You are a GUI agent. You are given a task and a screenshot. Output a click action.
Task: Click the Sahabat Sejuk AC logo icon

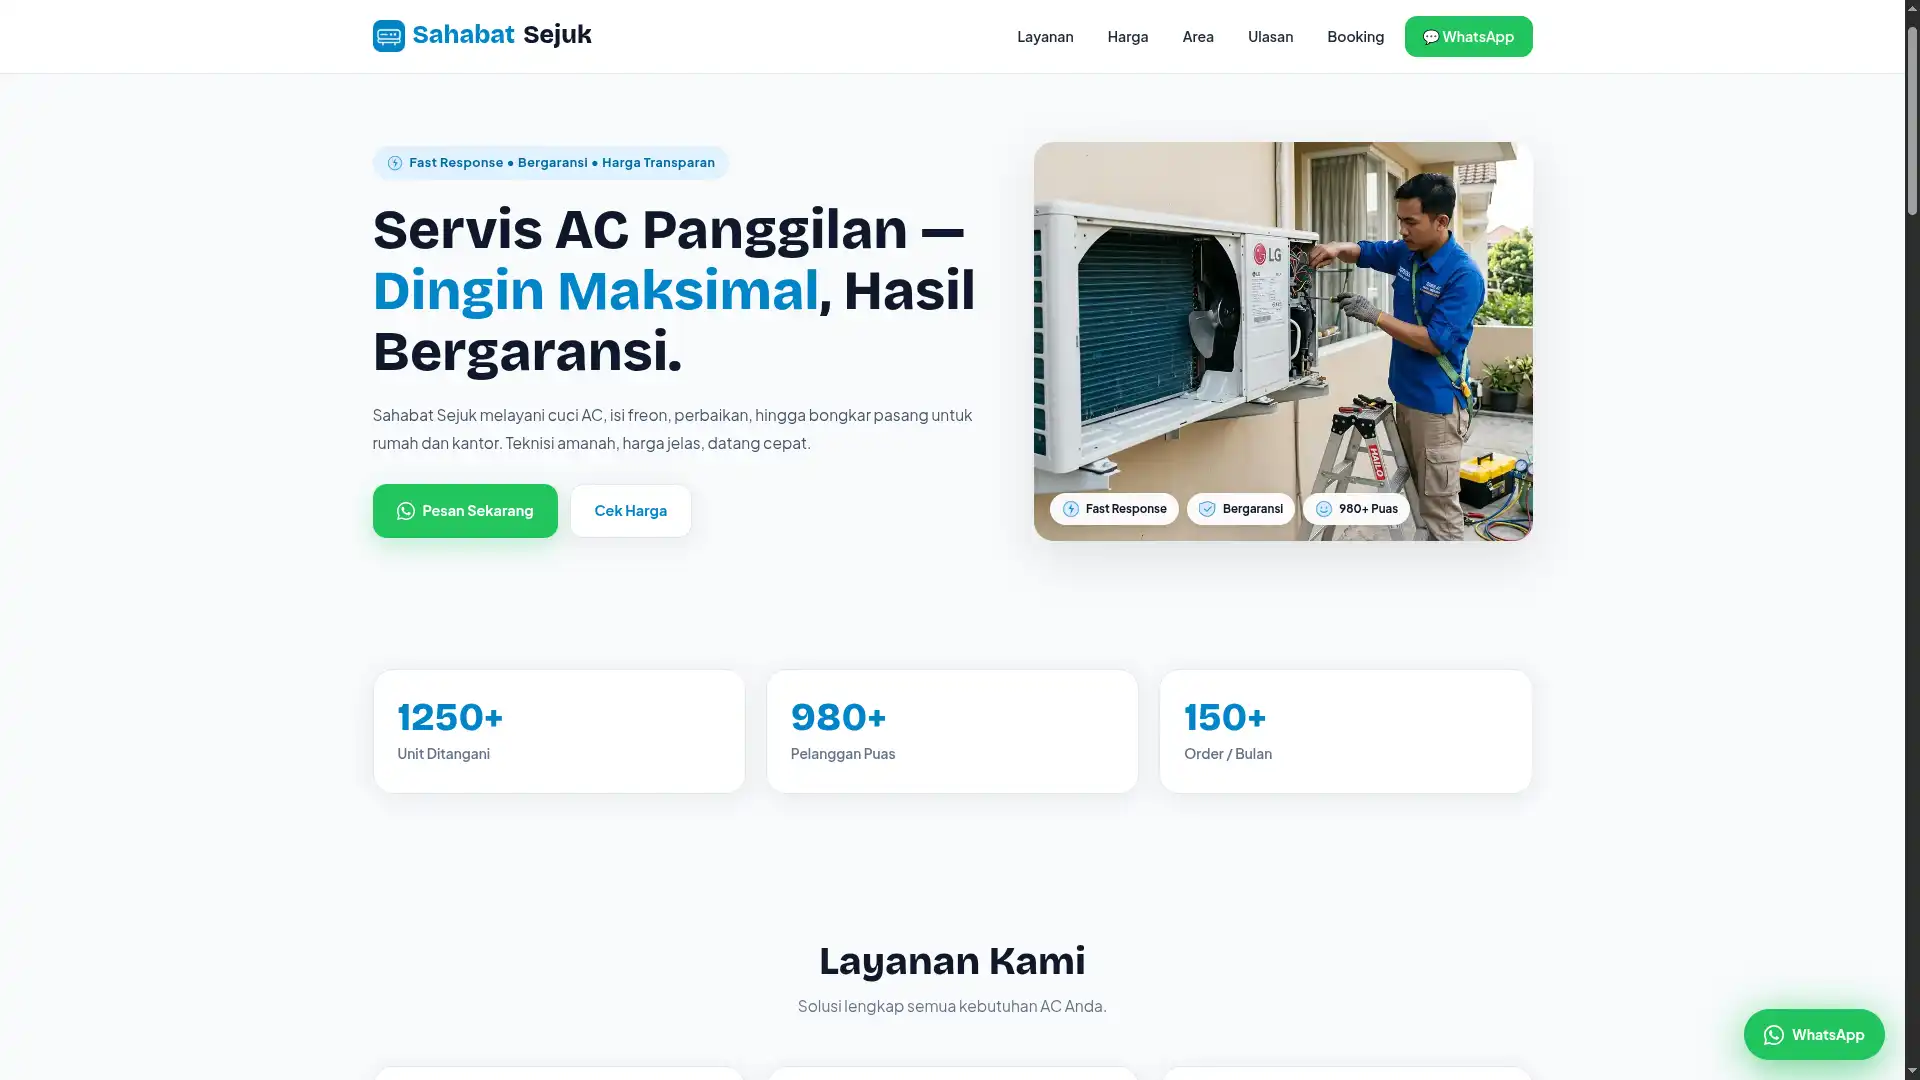(388, 36)
